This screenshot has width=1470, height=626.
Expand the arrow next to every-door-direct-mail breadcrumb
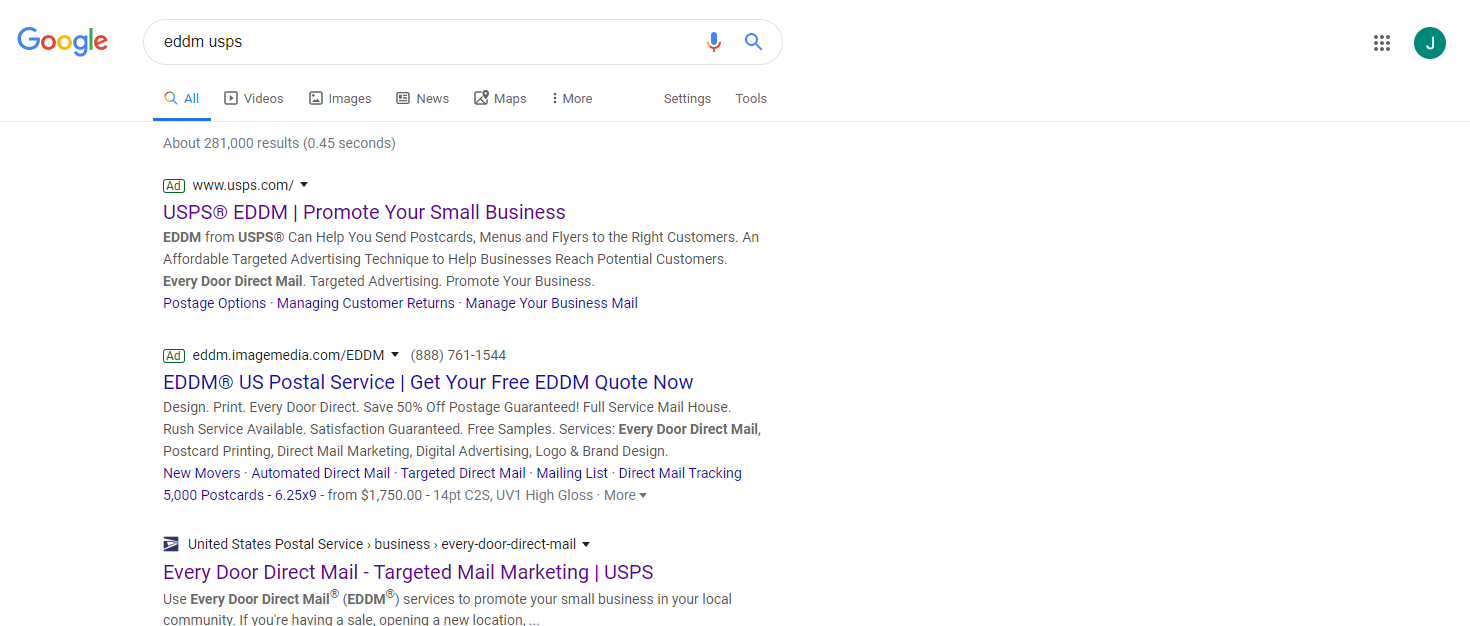click(x=586, y=544)
